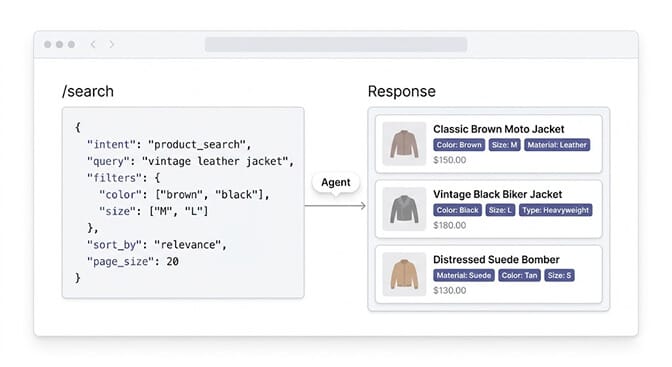Click the "sort_by": "relevance" line

[x=157, y=245]
